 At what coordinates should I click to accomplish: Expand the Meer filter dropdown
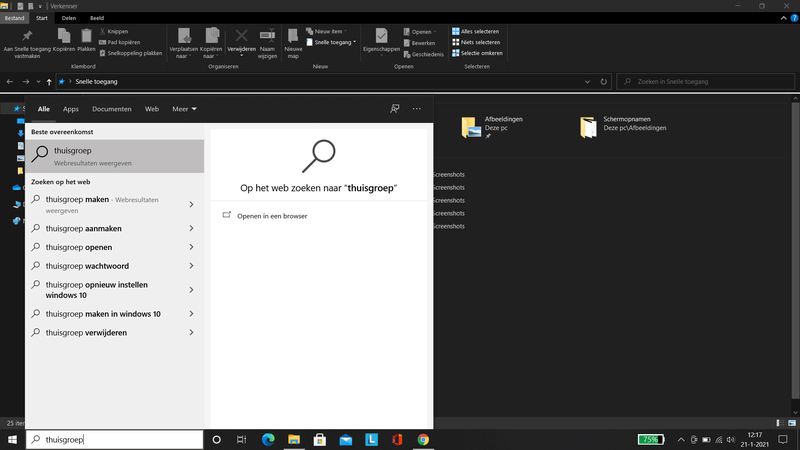pos(185,108)
